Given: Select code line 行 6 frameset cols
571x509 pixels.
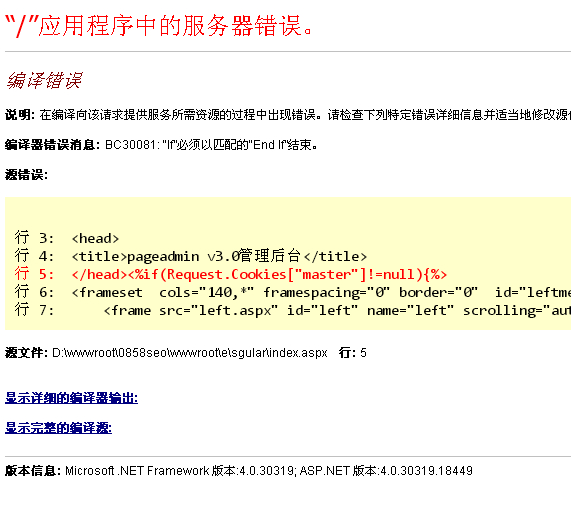Looking at the screenshot, I should pos(292,292).
